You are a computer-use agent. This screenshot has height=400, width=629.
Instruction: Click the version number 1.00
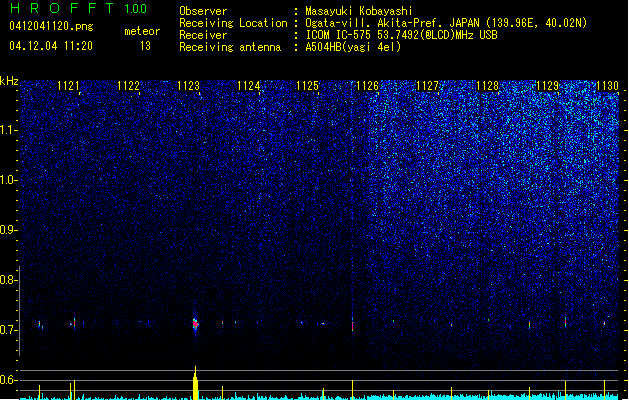[136, 9]
